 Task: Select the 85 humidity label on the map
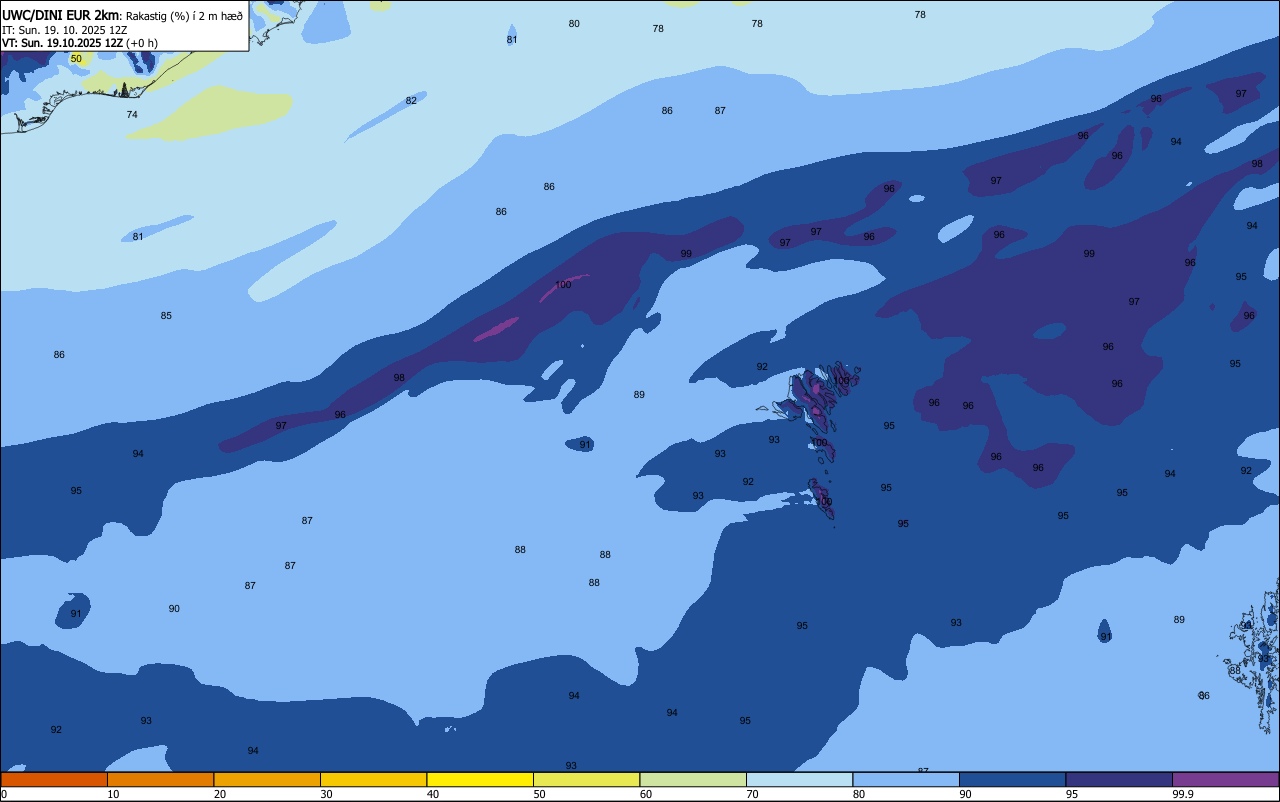pos(166,316)
